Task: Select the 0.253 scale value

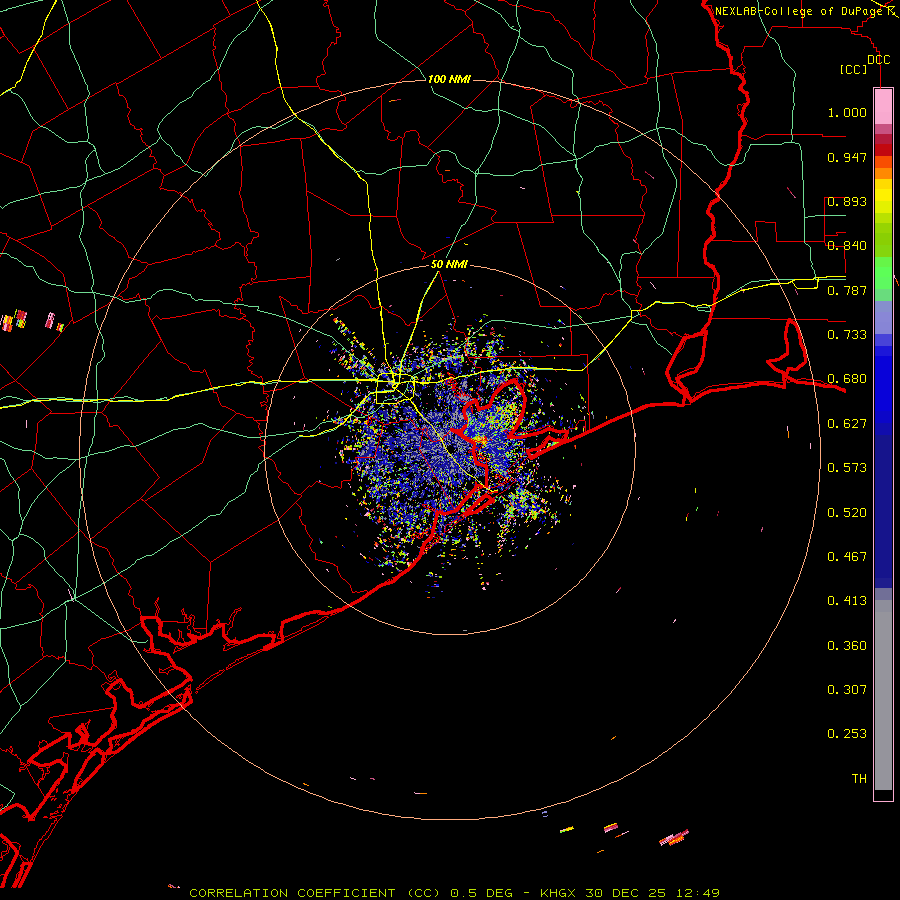Action: (847, 734)
